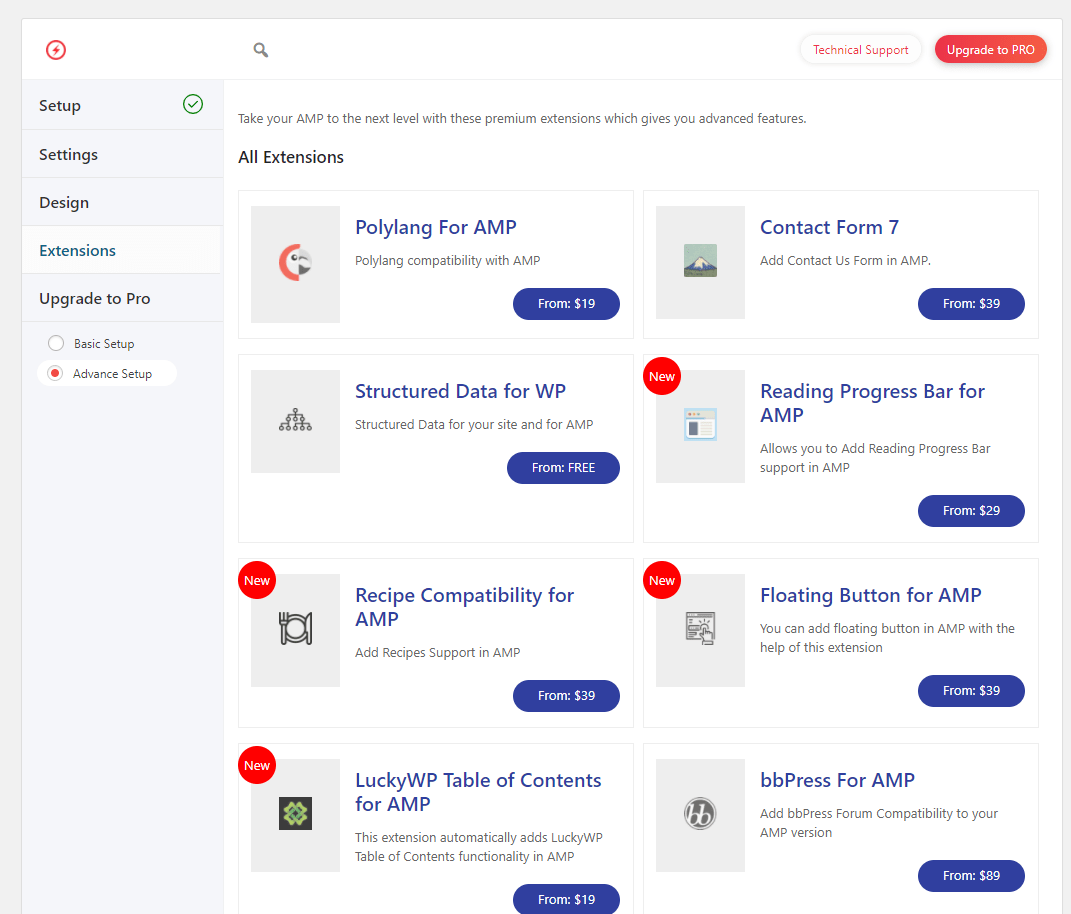Open Floating Button for AMP title

871,596
